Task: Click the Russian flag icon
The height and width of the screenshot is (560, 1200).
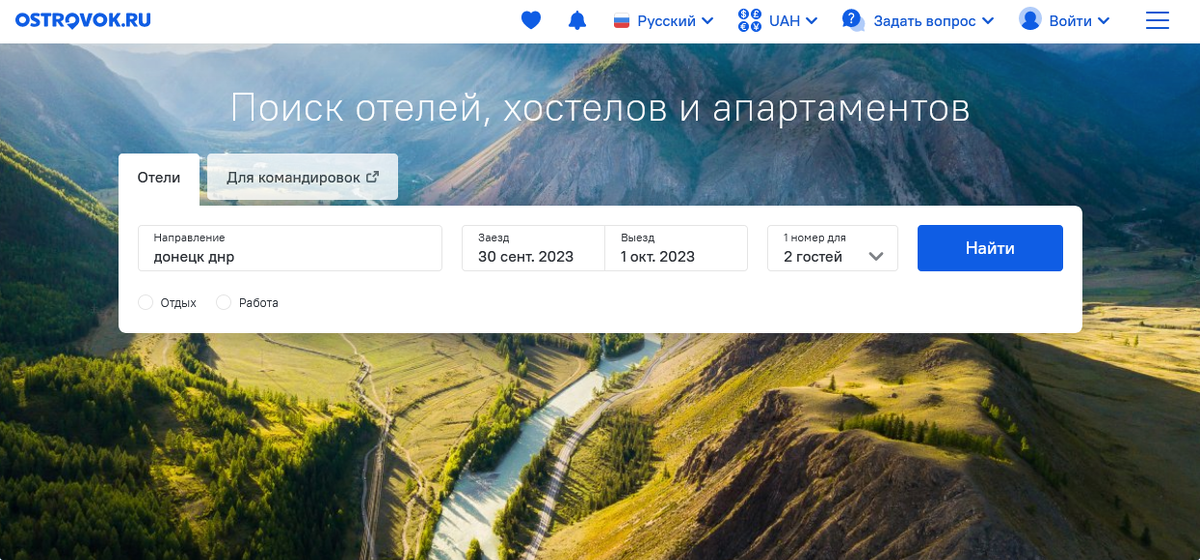Action: tap(621, 21)
